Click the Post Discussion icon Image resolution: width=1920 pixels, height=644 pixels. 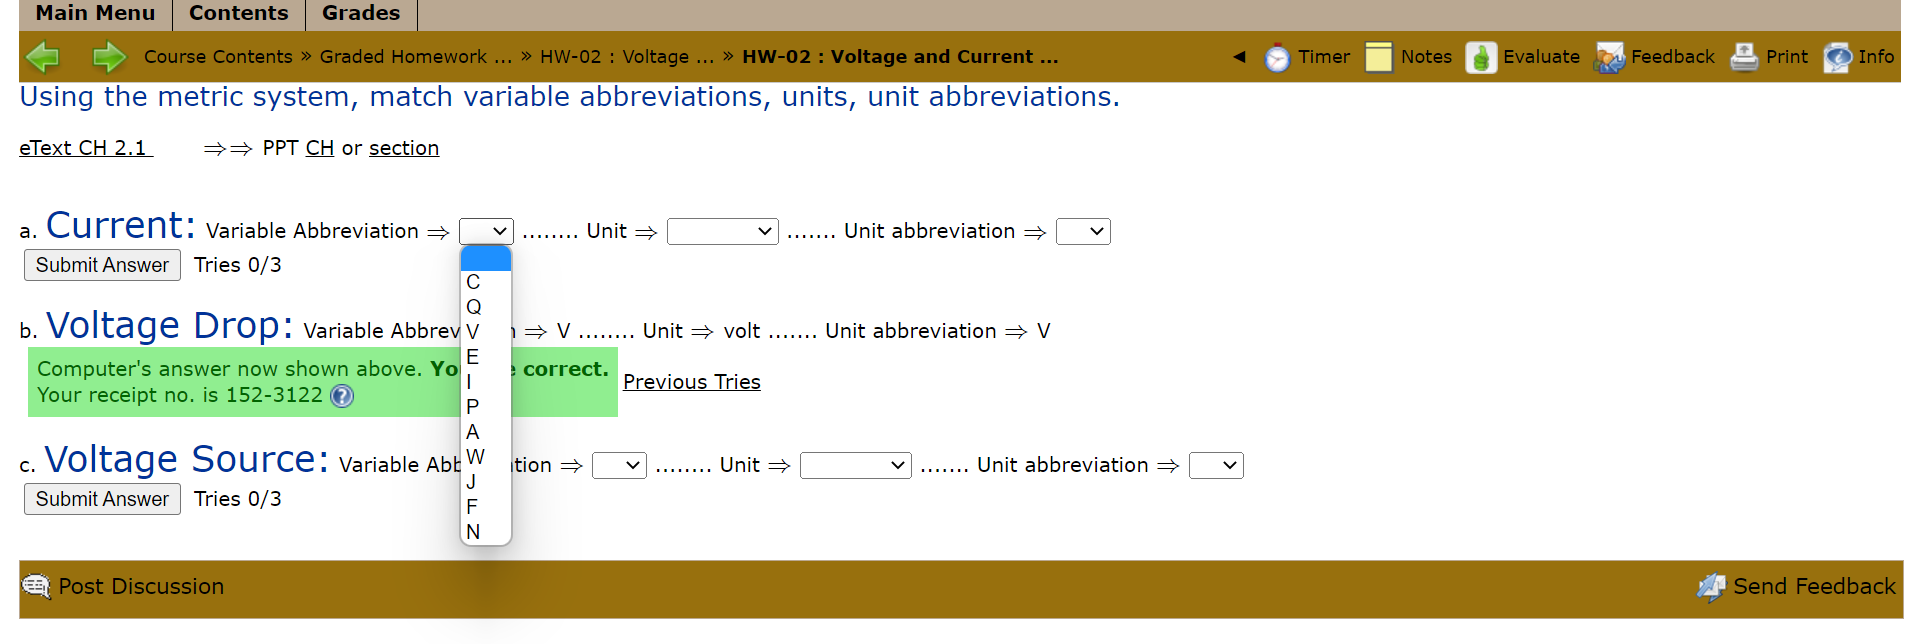(36, 587)
